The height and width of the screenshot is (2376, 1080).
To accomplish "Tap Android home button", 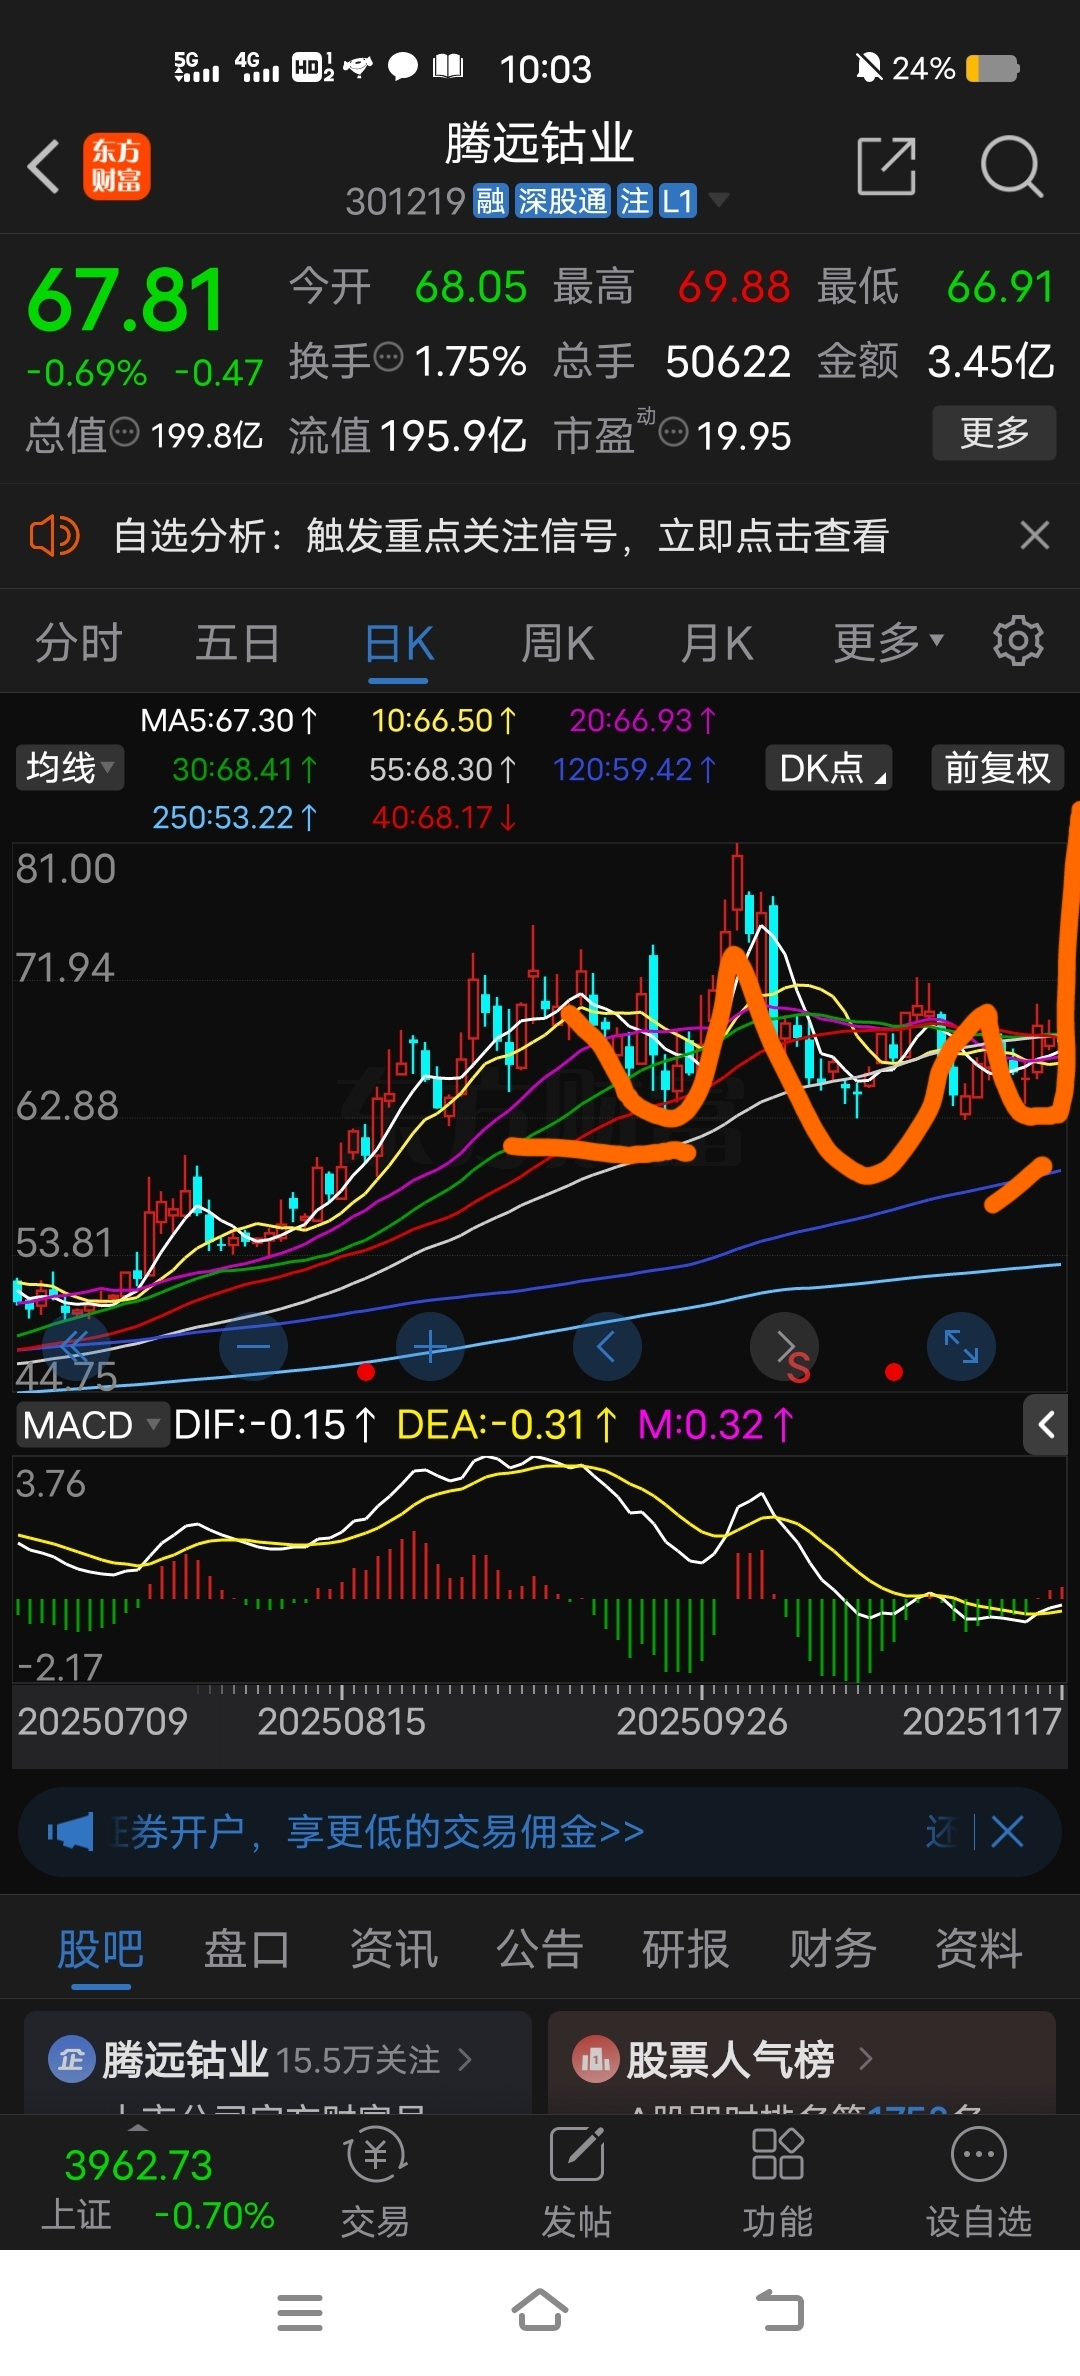I will 540,2310.
